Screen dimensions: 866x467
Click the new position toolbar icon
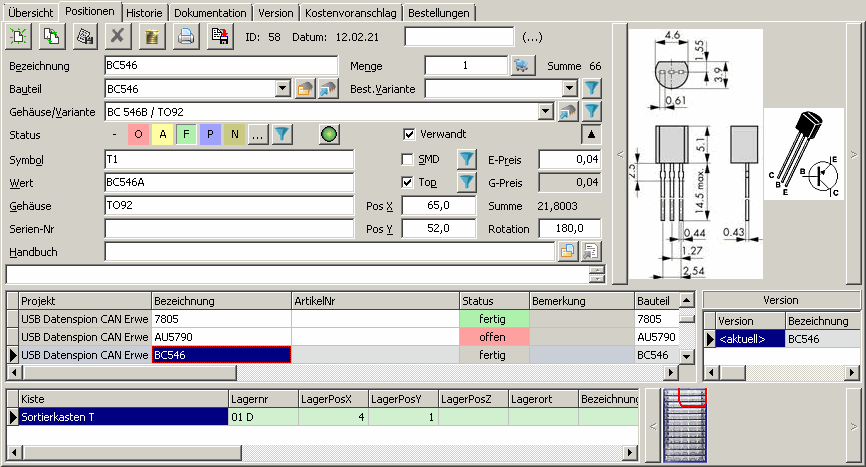(x=19, y=37)
